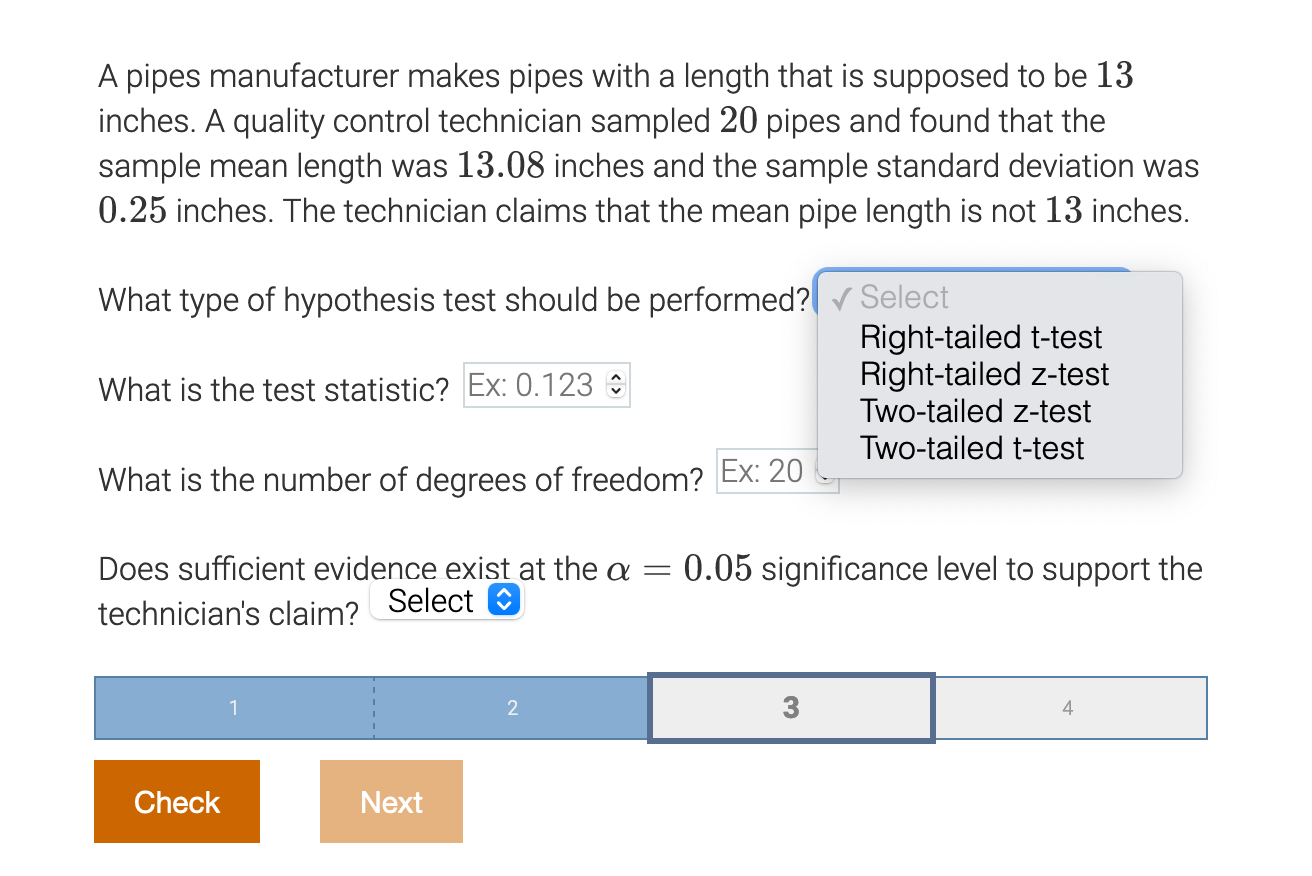Click segment 2 of the progress bar

(512, 708)
